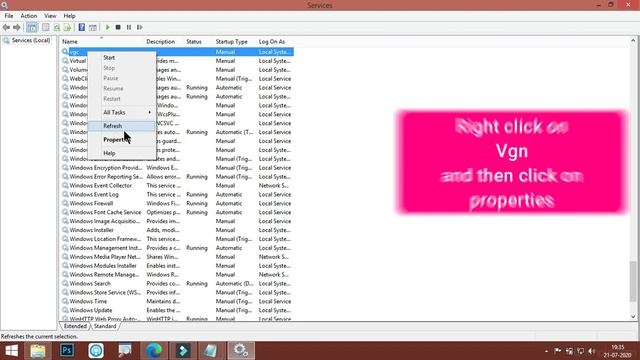Select the Windows Time service
640x360 pixels.
click(177, 302)
